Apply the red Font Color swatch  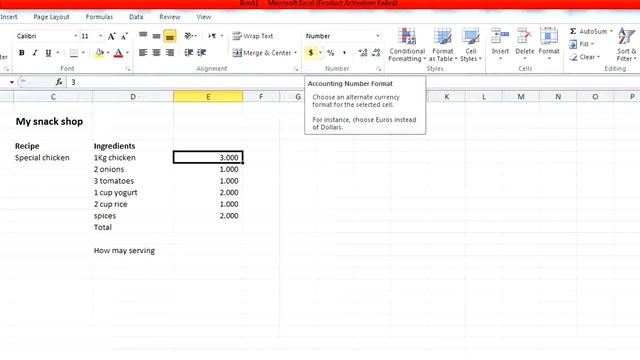click(x=118, y=53)
